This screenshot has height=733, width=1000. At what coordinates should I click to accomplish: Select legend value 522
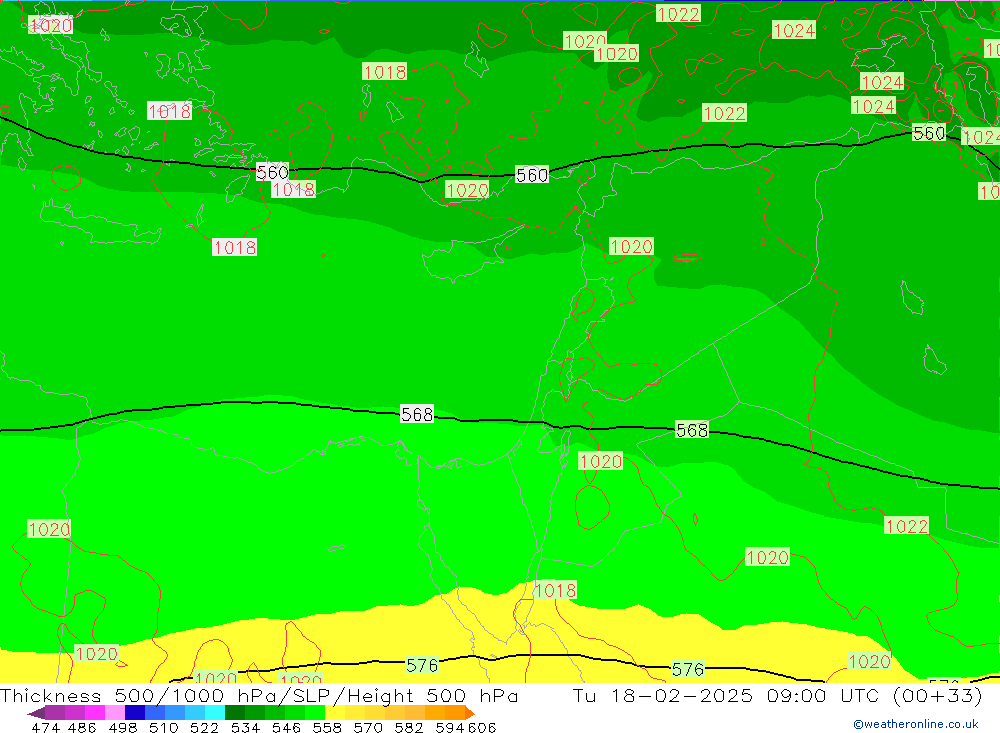point(204,727)
